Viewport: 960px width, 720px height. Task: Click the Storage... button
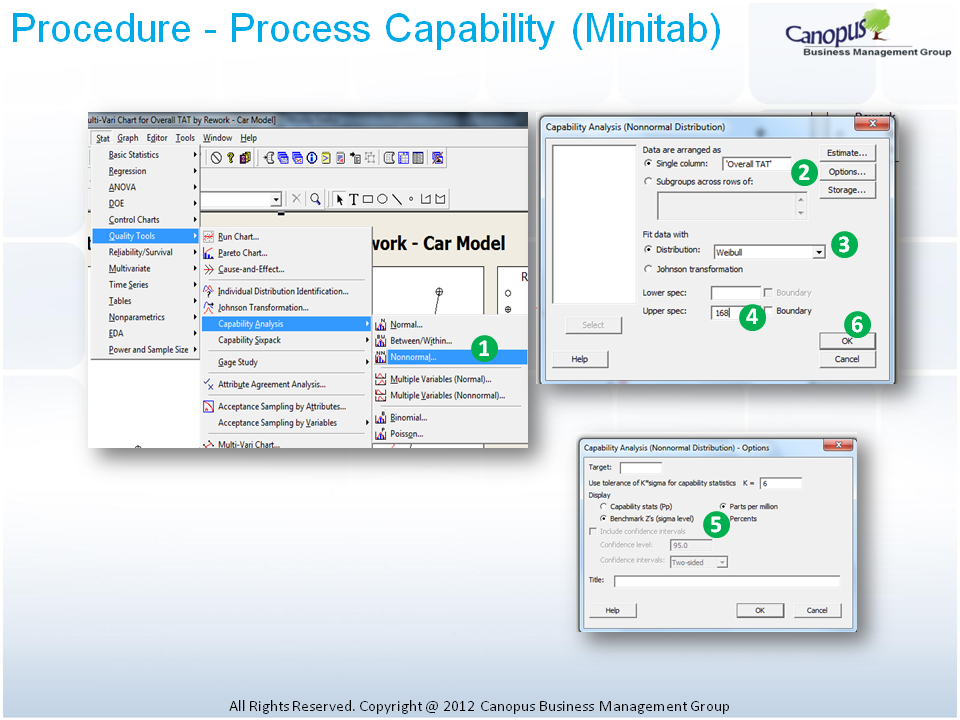[847, 190]
